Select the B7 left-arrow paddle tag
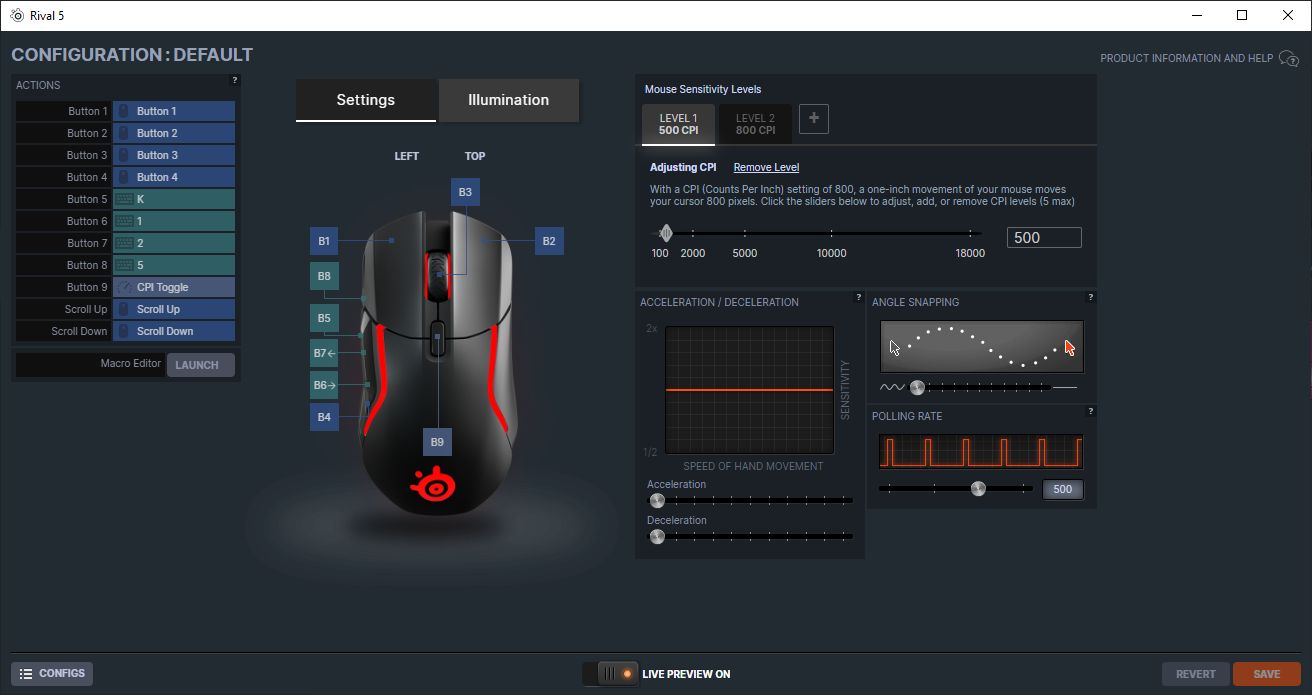This screenshot has width=1312, height=695. (324, 353)
